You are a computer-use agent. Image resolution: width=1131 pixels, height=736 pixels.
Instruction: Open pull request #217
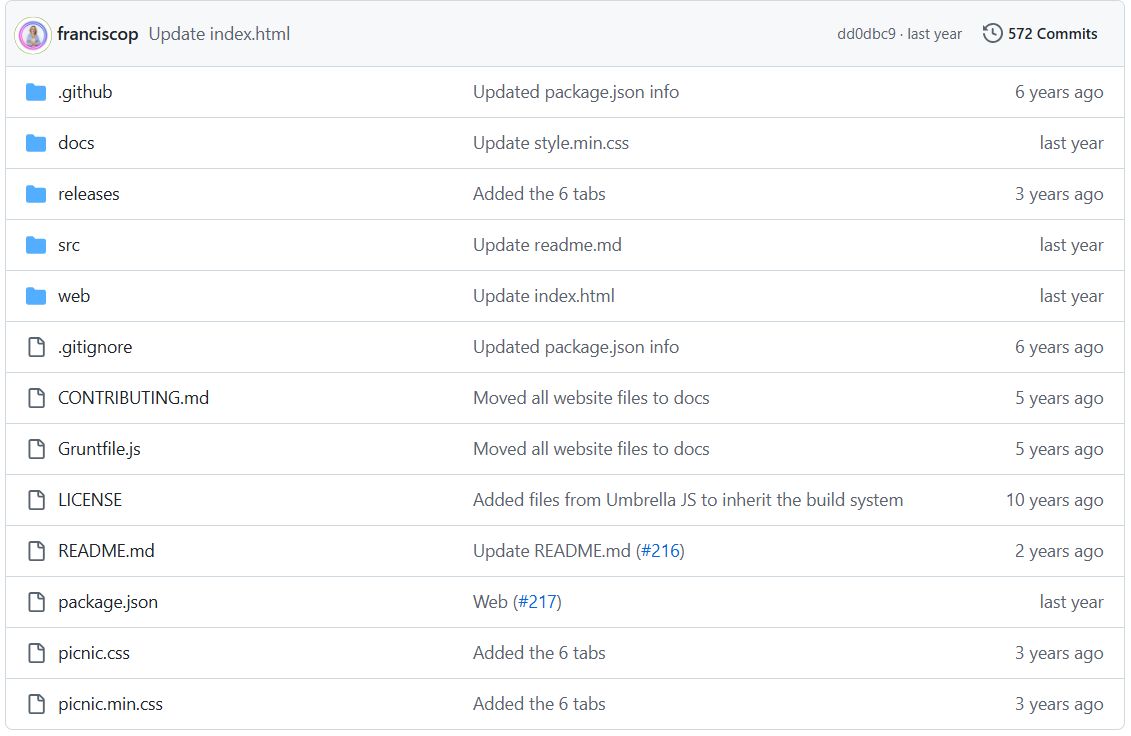[541, 601]
